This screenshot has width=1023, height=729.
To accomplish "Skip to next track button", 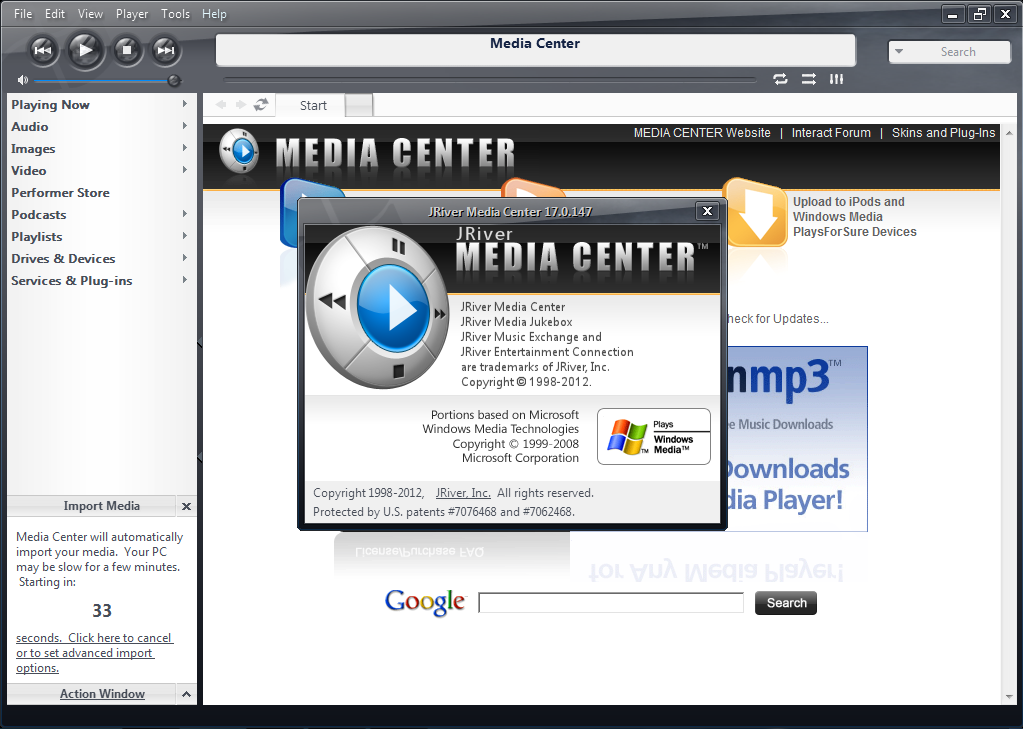I will point(166,50).
